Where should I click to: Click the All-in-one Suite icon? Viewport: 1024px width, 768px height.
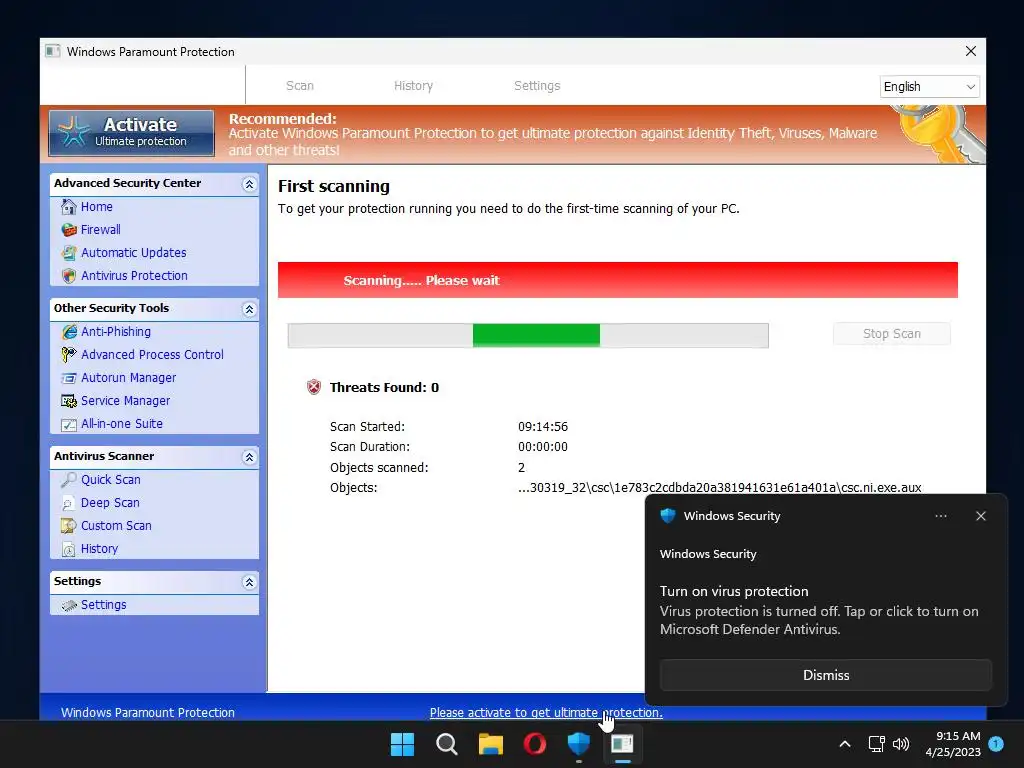69,424
